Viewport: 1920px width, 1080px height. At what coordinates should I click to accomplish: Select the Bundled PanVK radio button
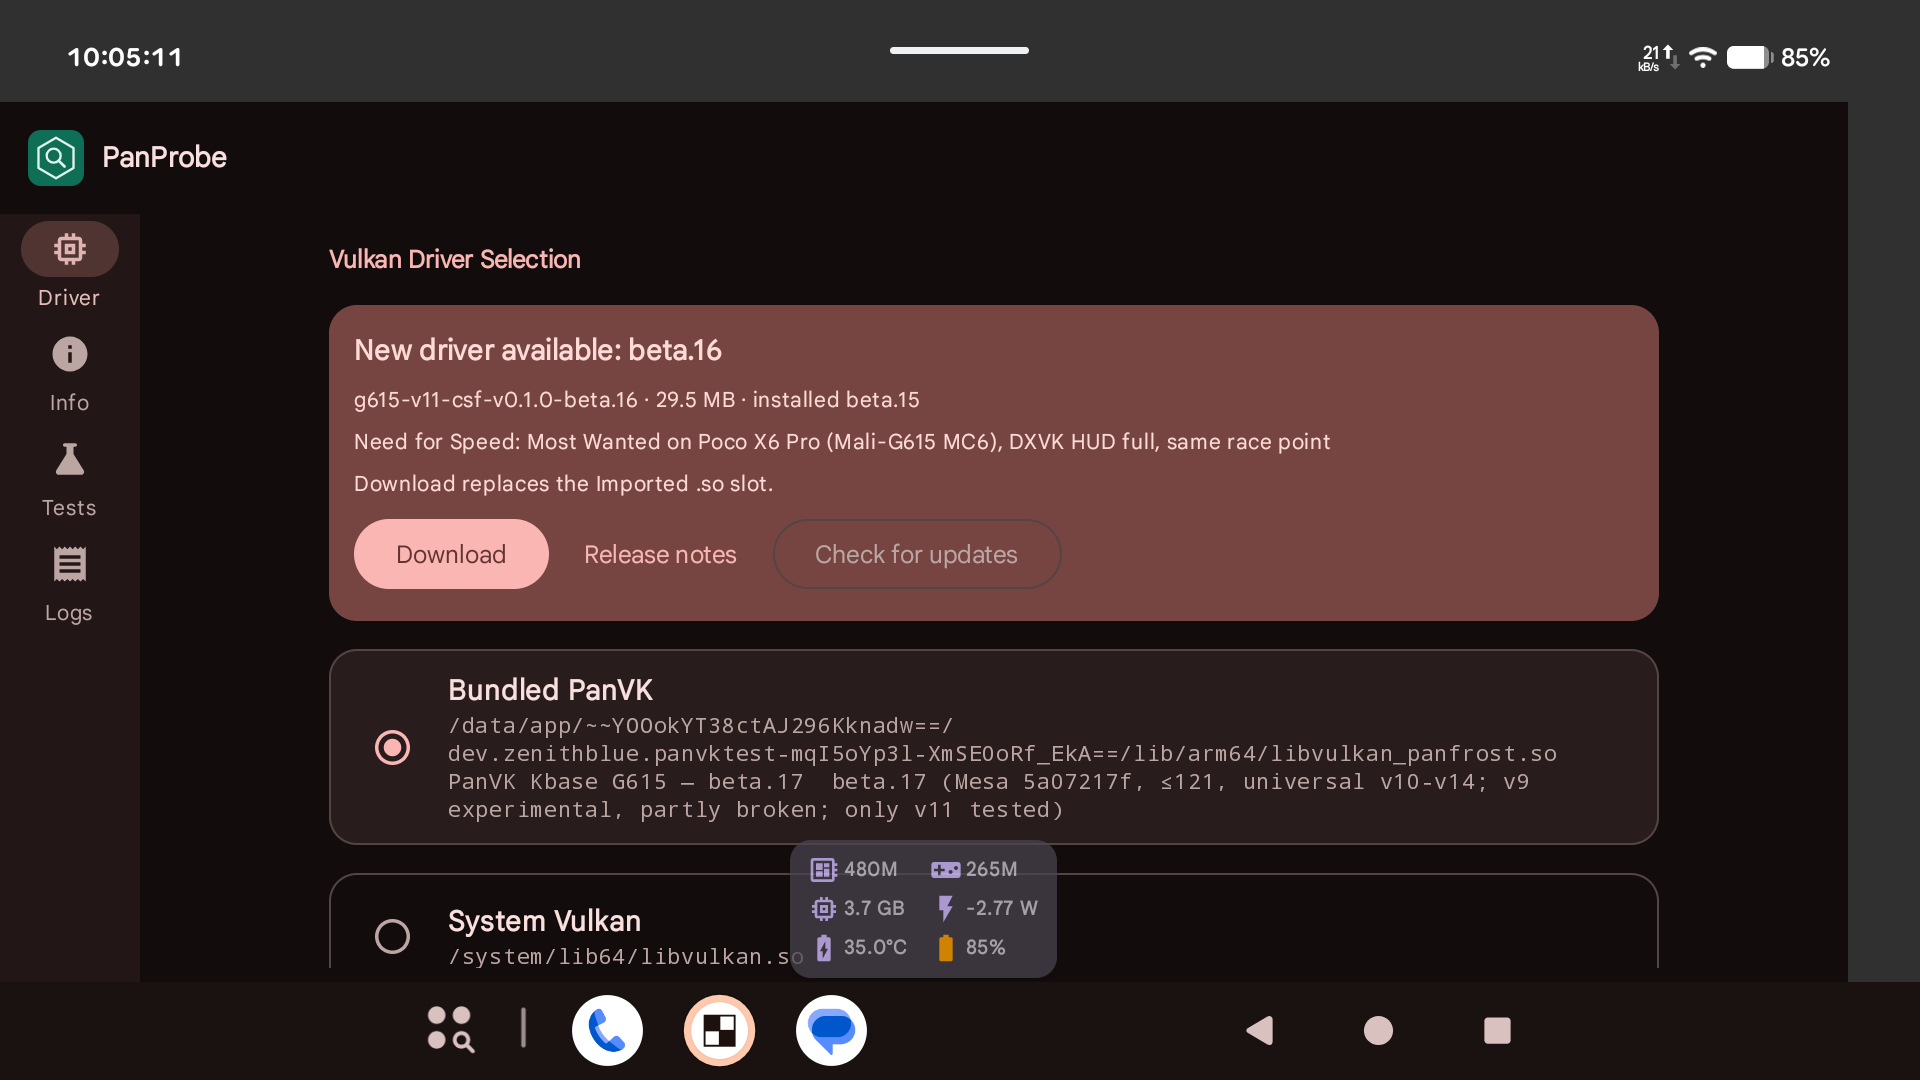(392, 747)
